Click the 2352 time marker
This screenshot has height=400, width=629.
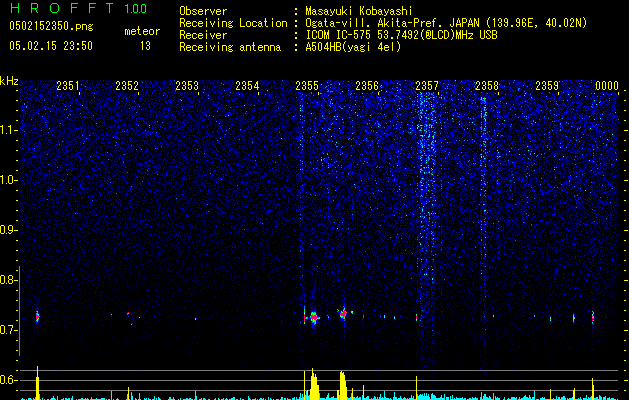[x=127, y=86]
